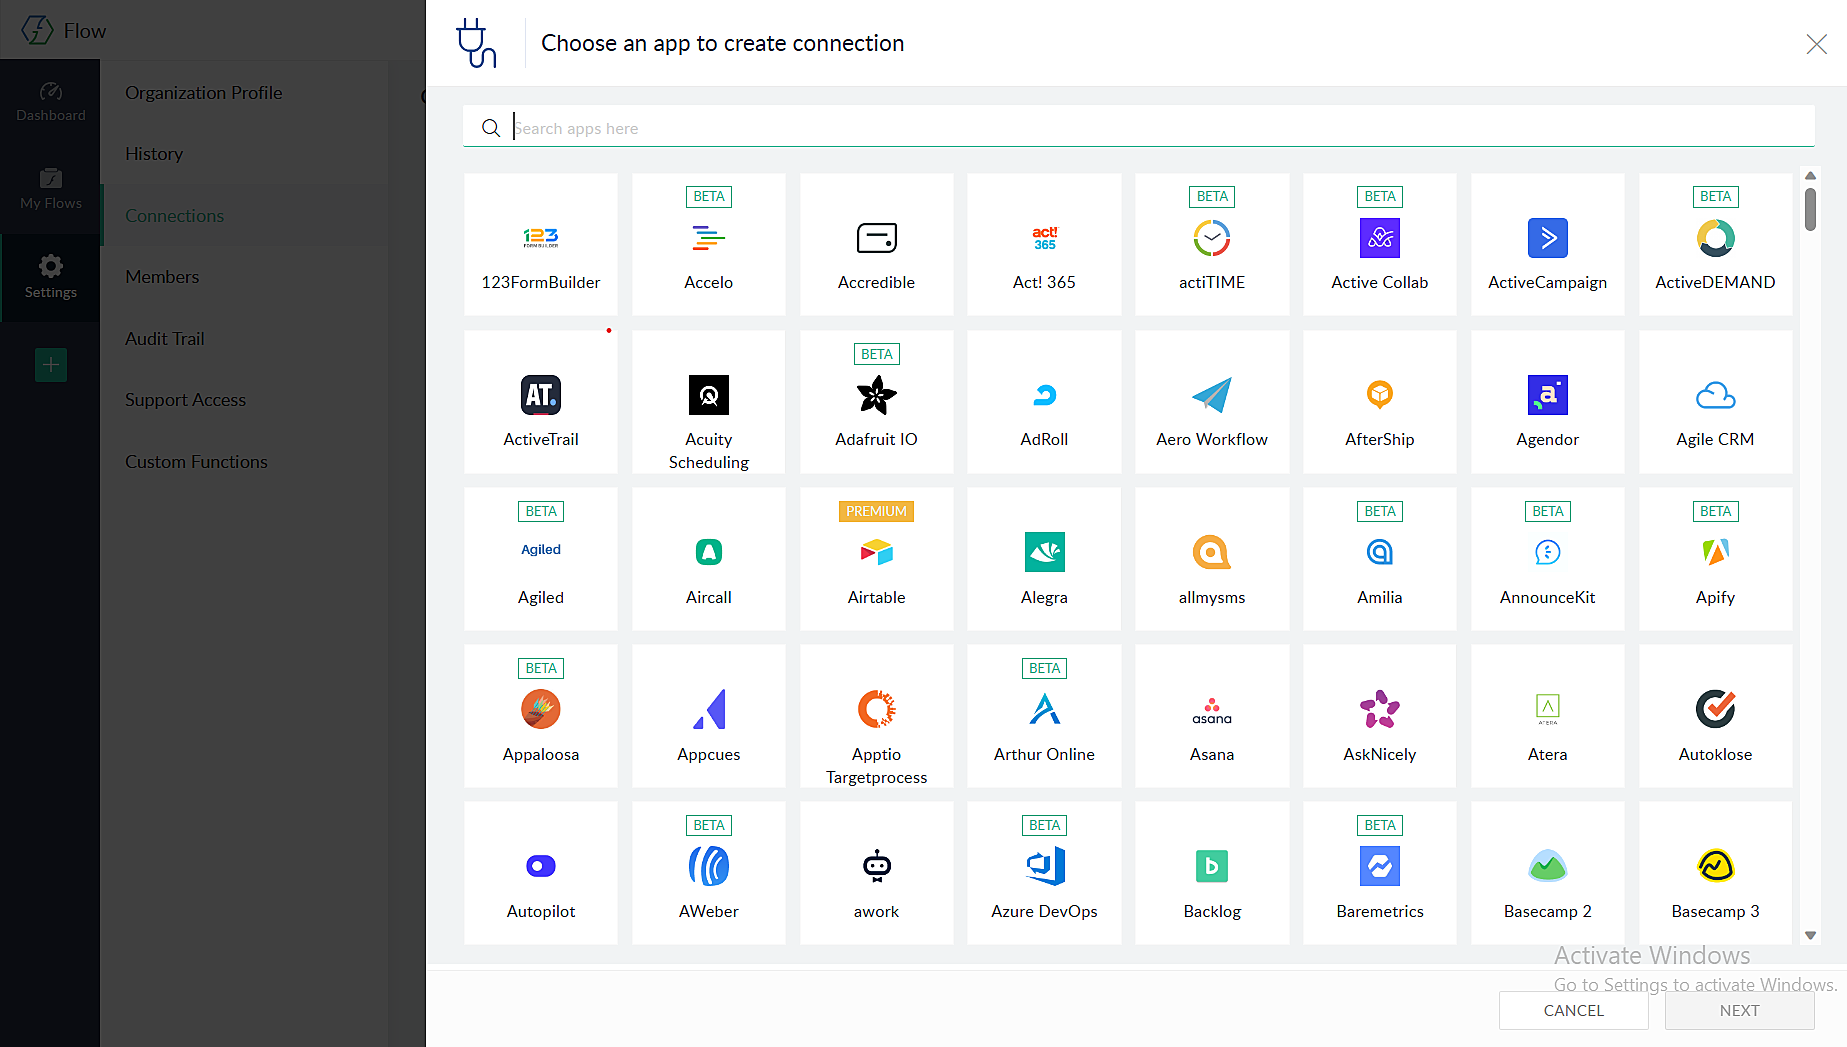Select the AfterShip app icon
The height and width of the screenshot is (1047, 1847).
point(1380,395)
